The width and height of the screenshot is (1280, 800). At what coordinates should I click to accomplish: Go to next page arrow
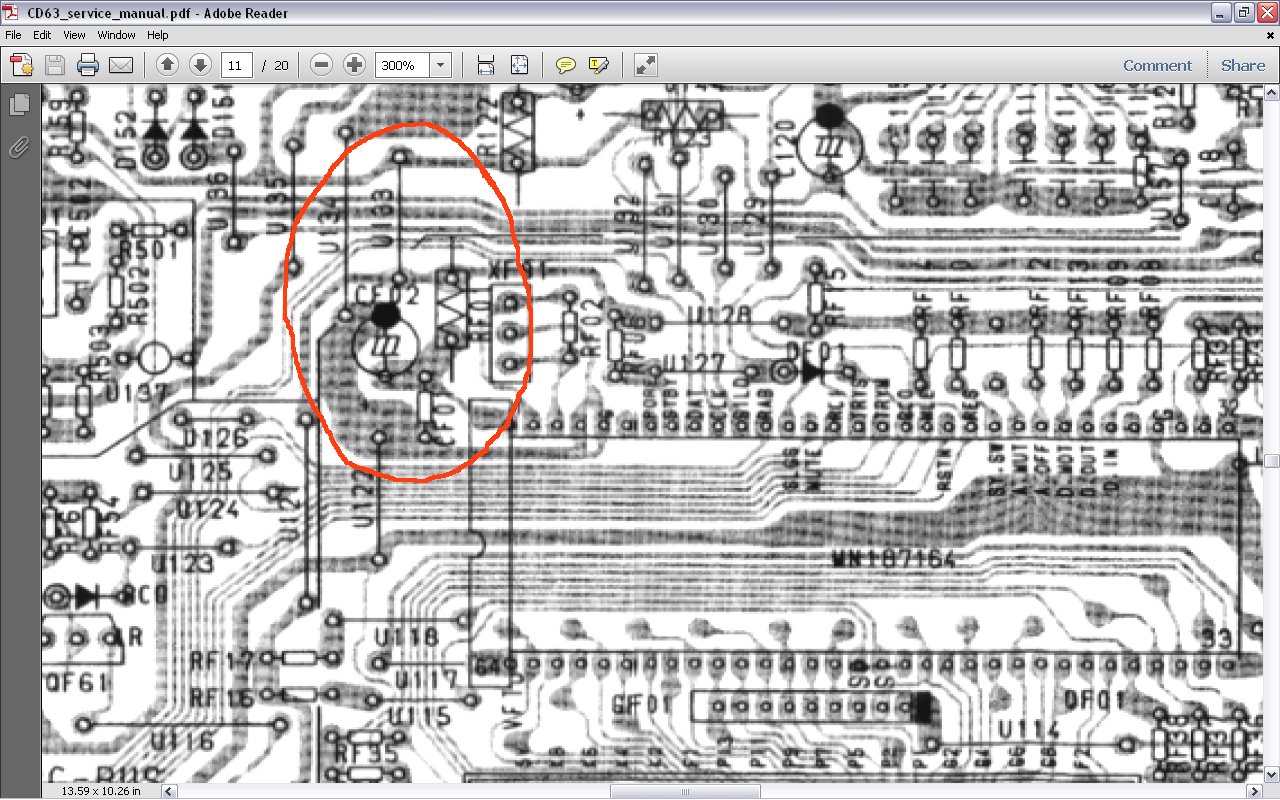click(x=200, y=65)
